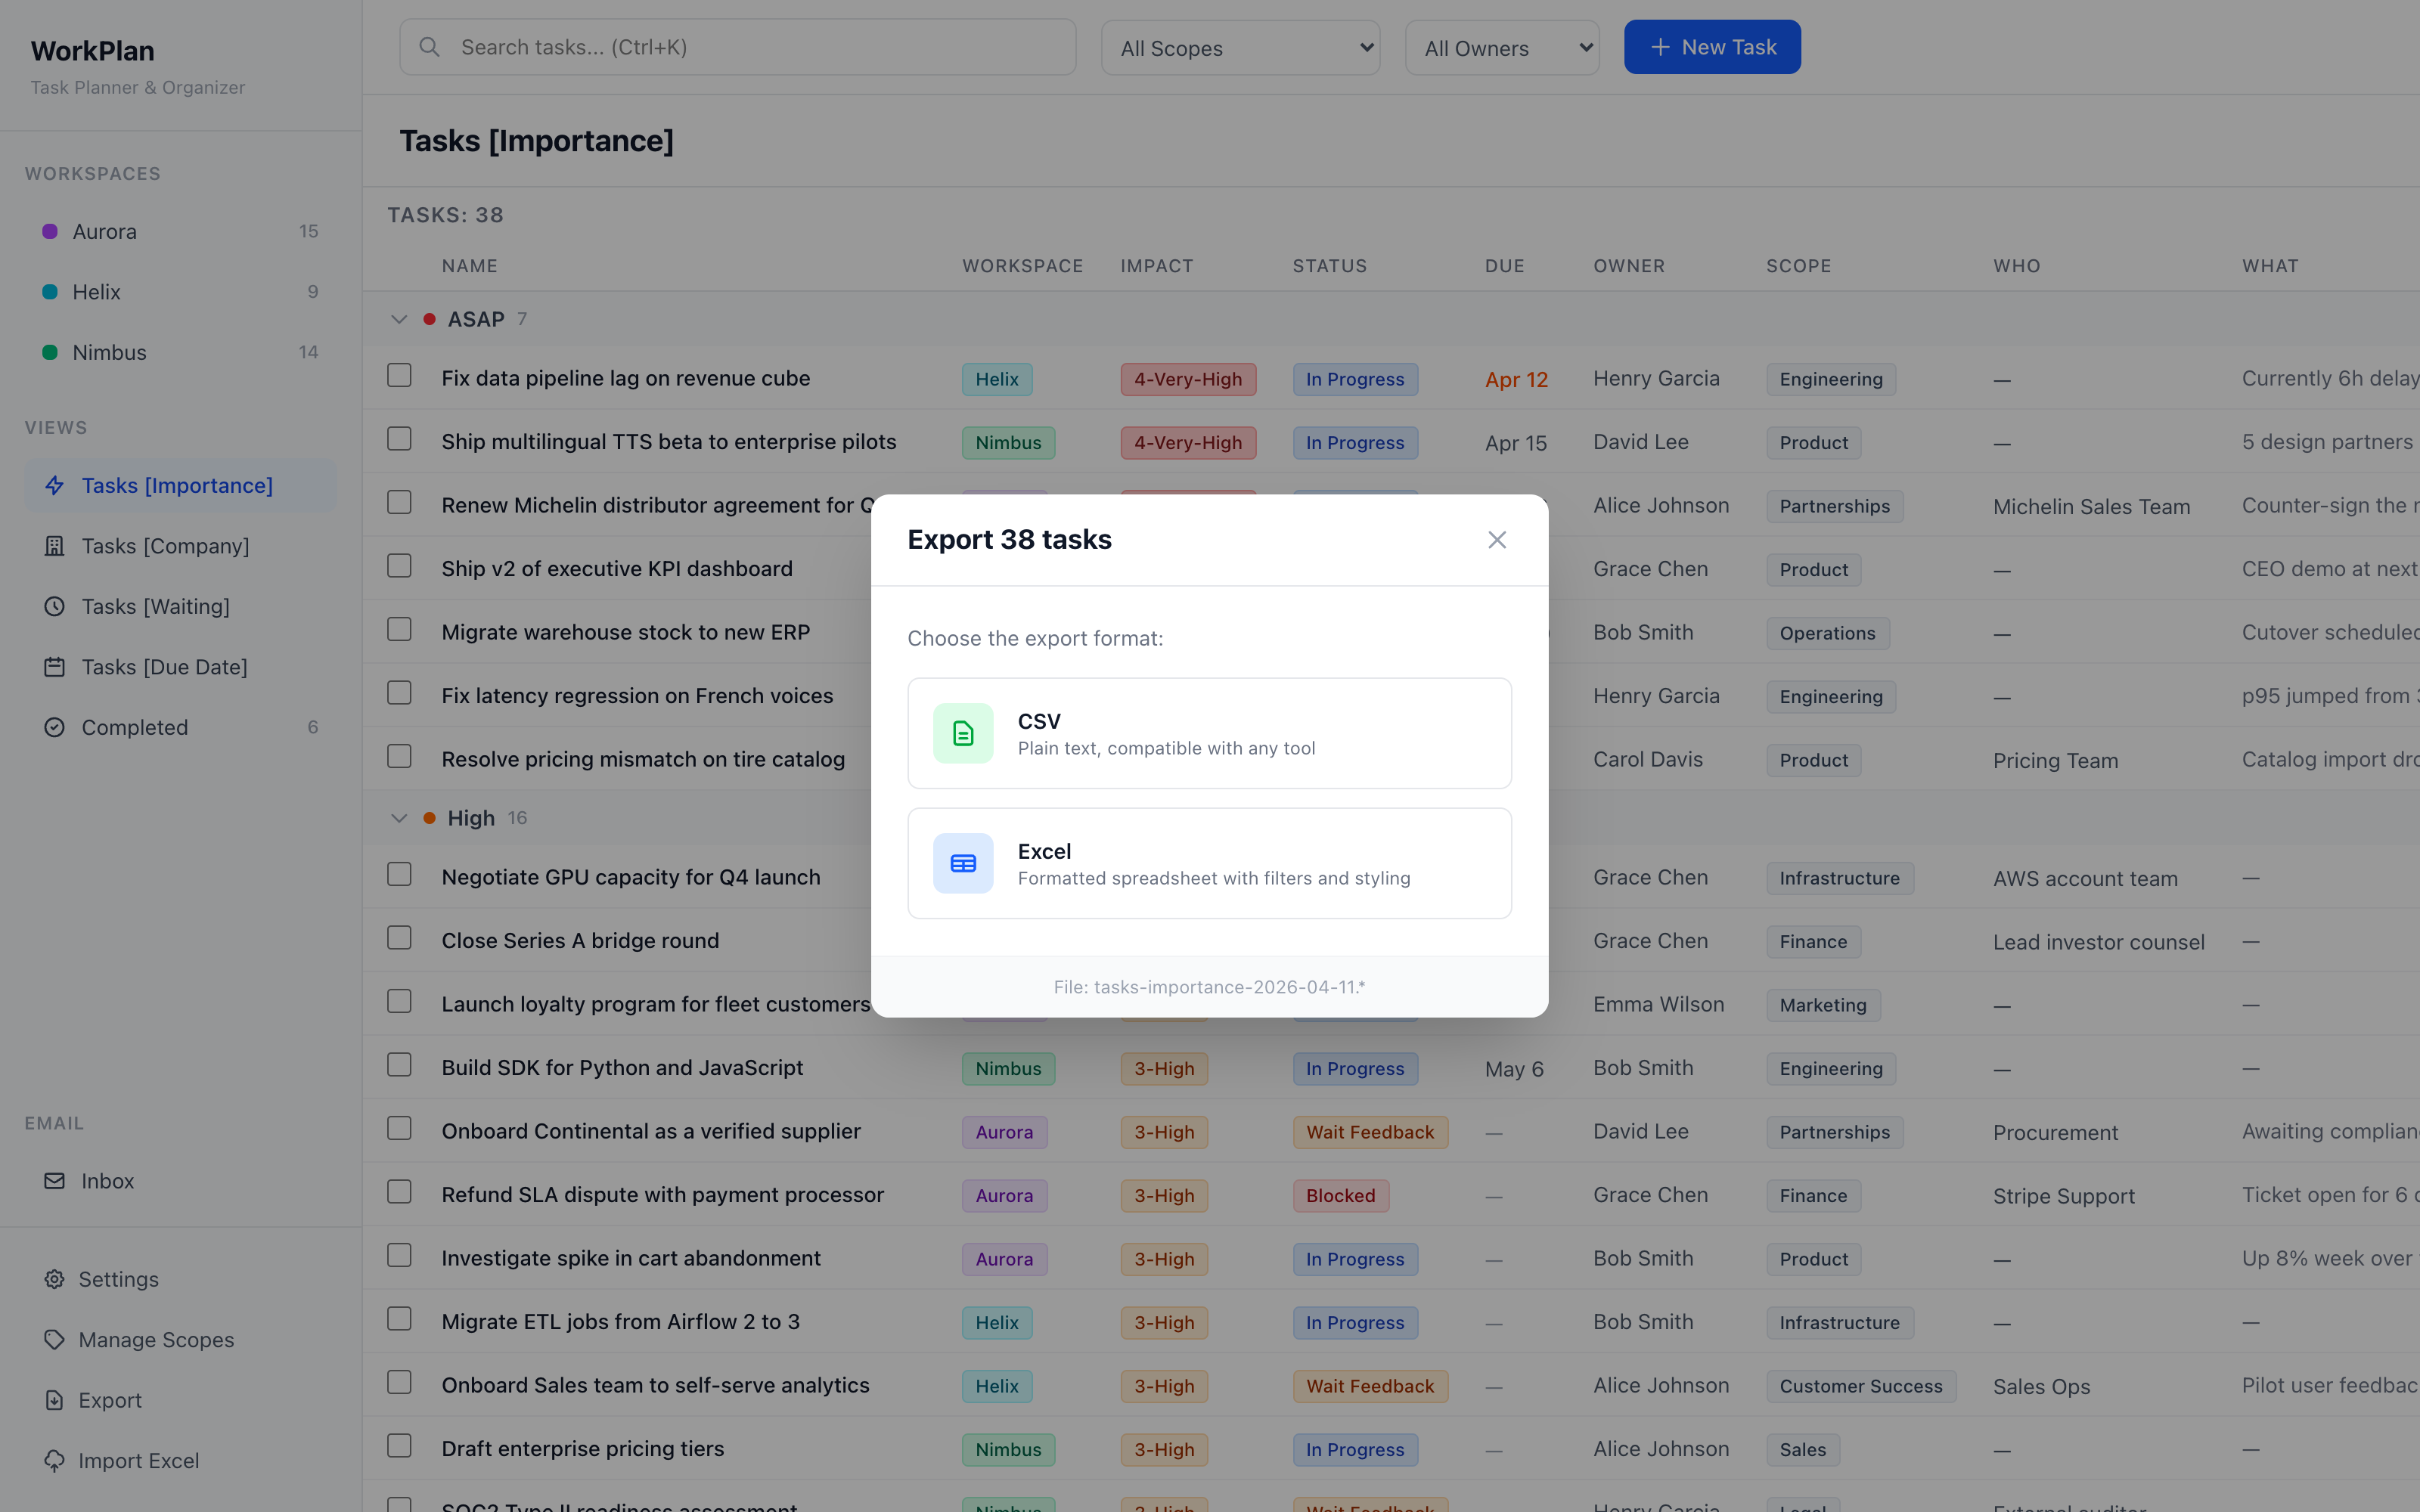
Task: Open the Tasks [Company] view label
Action: [x=166, y=546]
